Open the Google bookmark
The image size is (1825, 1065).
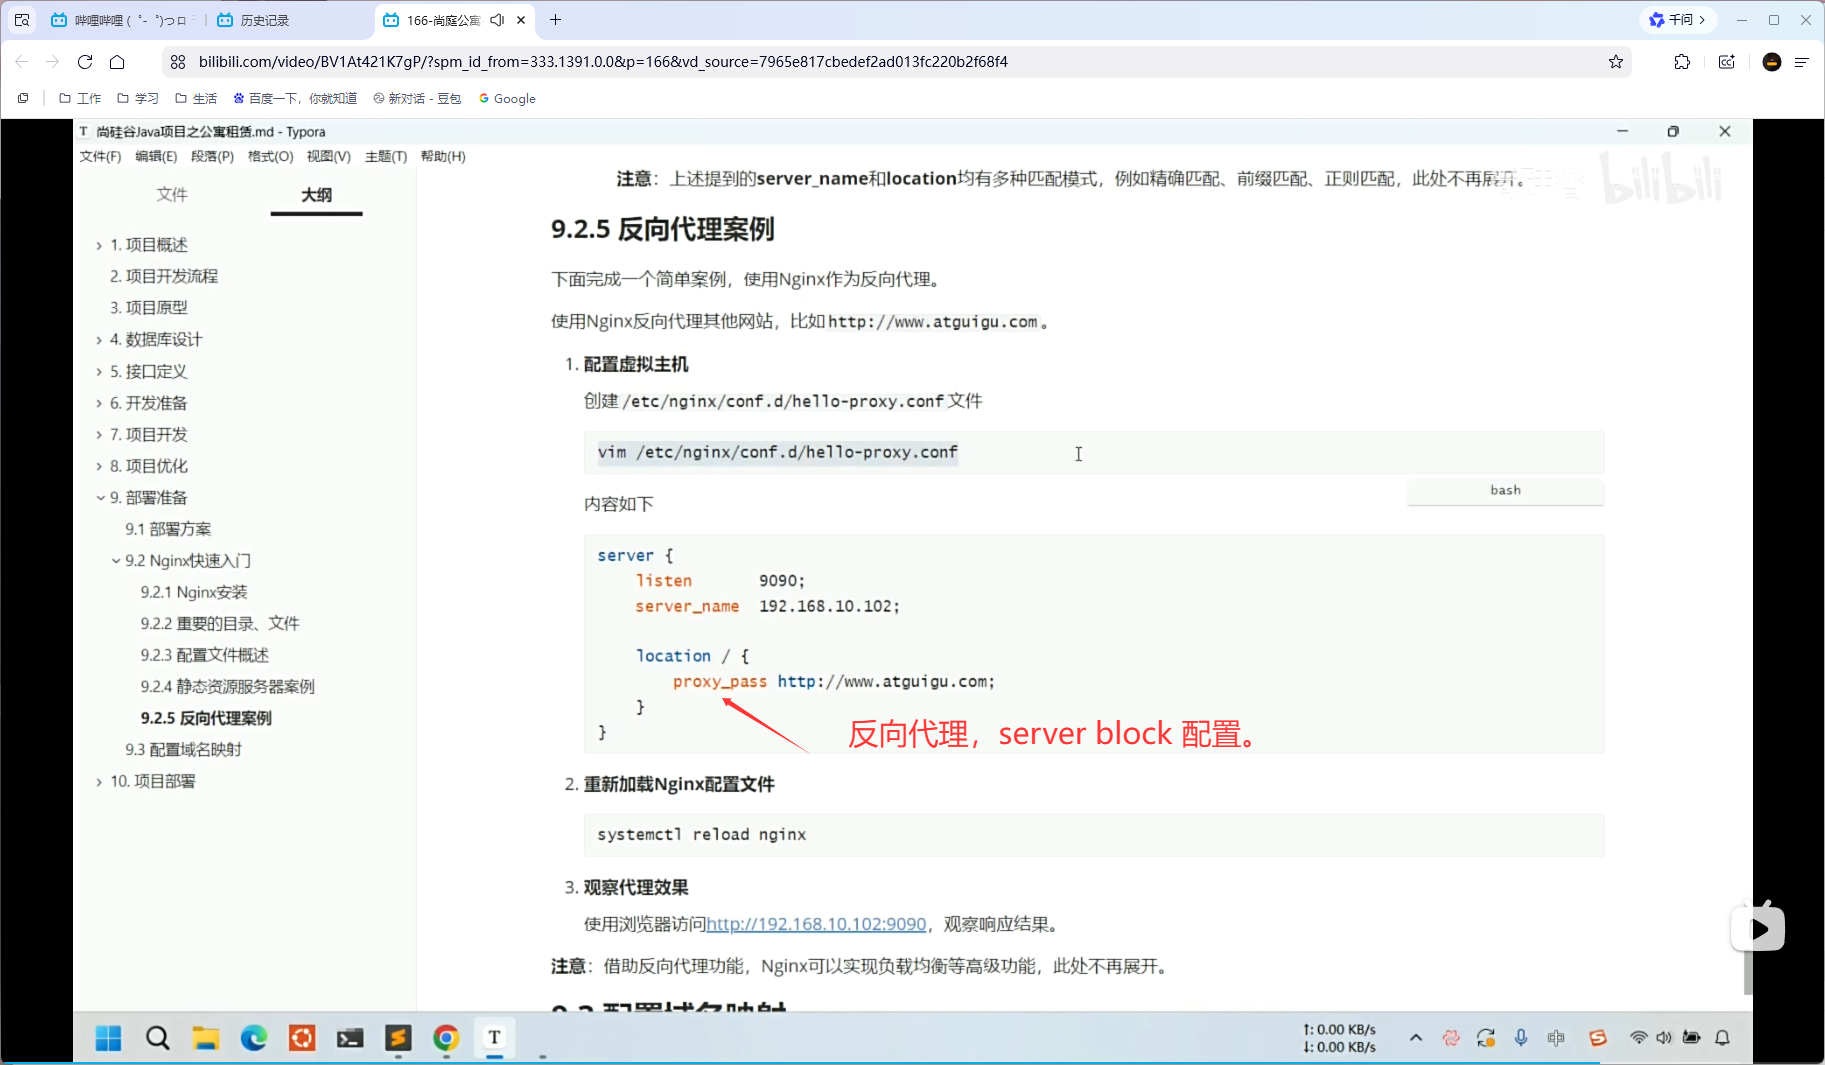(x=507, y=98)
